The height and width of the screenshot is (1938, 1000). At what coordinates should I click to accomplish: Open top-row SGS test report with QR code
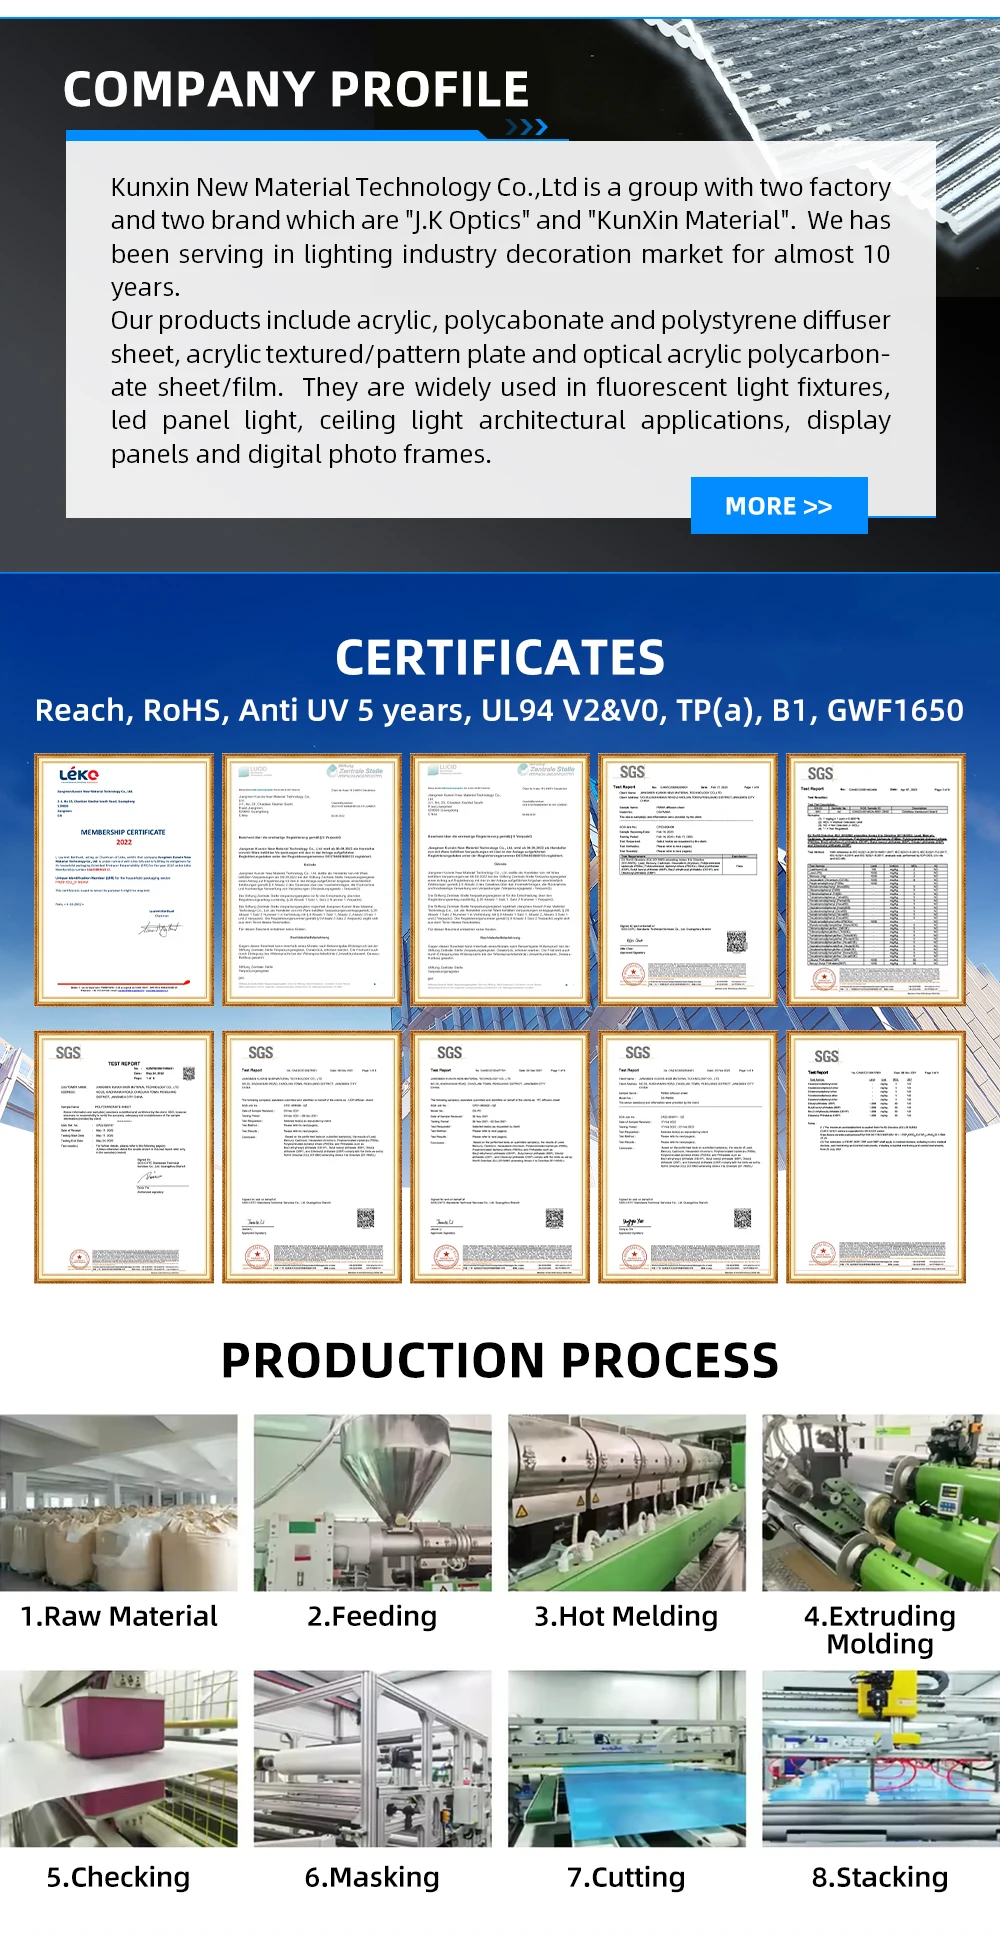(x=688, y=879)
